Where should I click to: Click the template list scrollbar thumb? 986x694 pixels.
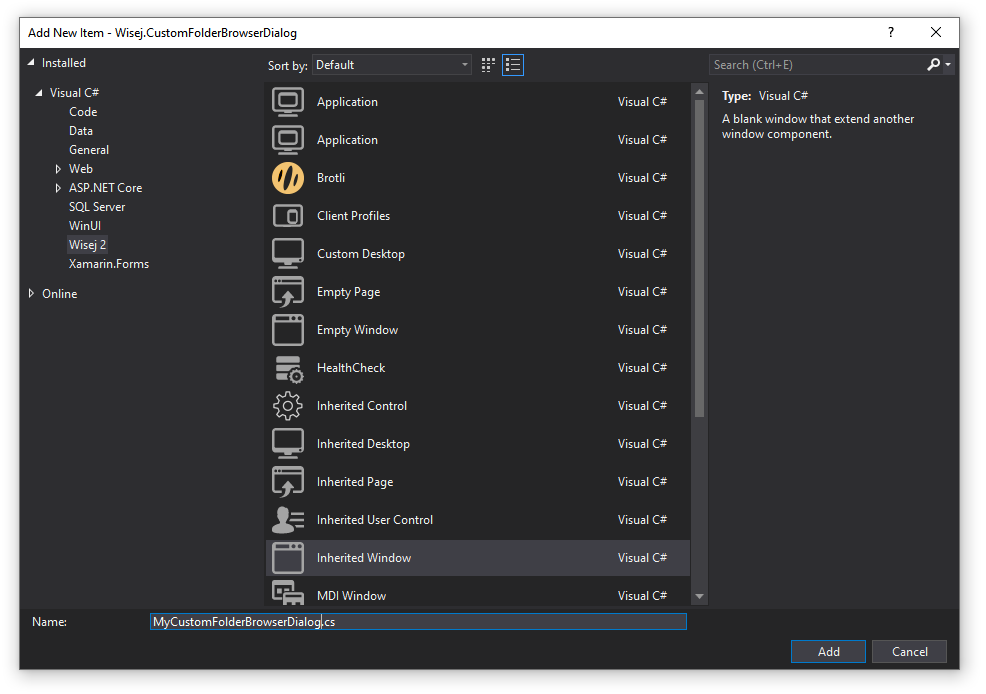click(699, 258)
